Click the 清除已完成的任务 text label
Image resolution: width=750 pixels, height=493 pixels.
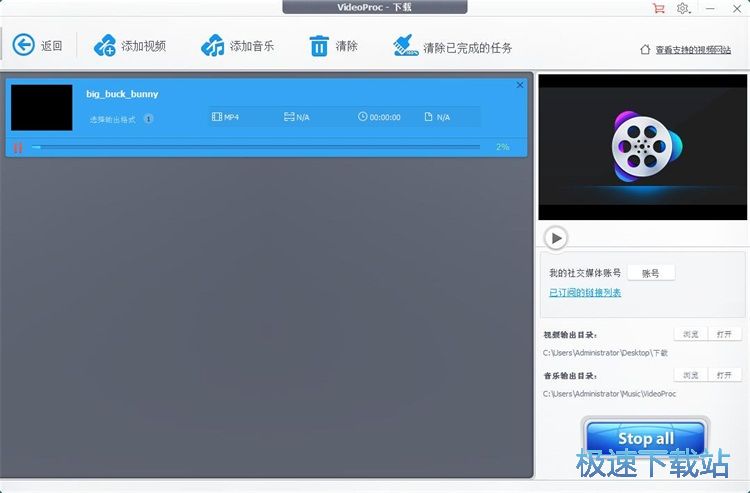(x=468, y=47)
